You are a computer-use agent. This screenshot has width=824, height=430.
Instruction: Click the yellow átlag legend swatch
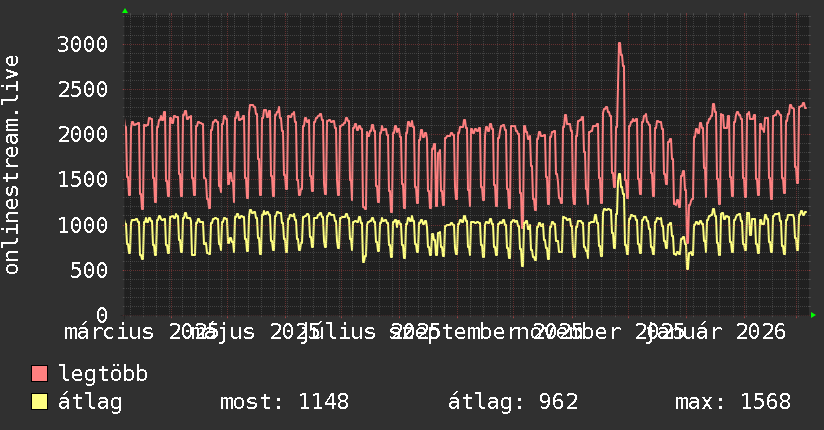pos(39,402)
